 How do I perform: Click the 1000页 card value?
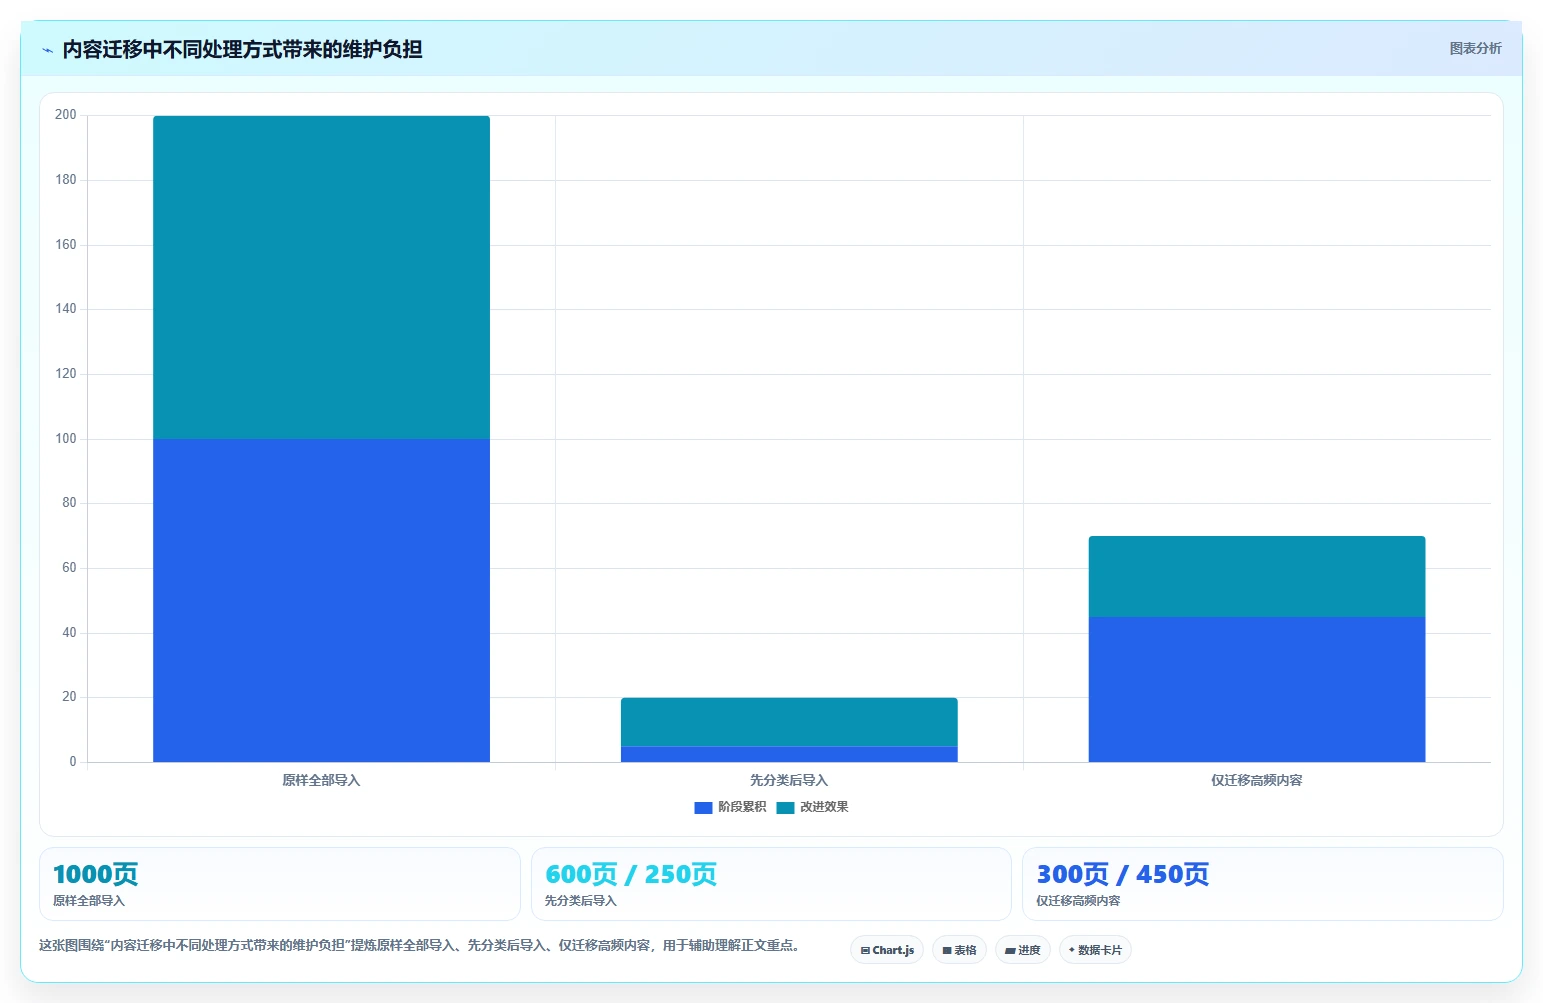(95, 874)
